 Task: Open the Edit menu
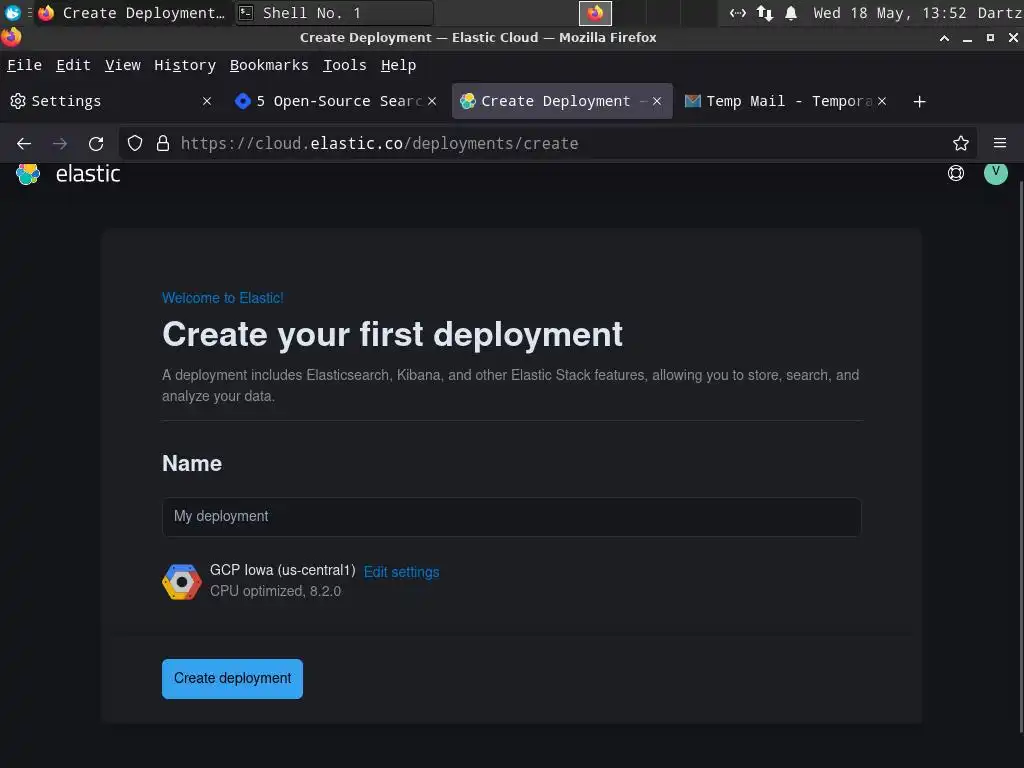[x=73, y=65]
